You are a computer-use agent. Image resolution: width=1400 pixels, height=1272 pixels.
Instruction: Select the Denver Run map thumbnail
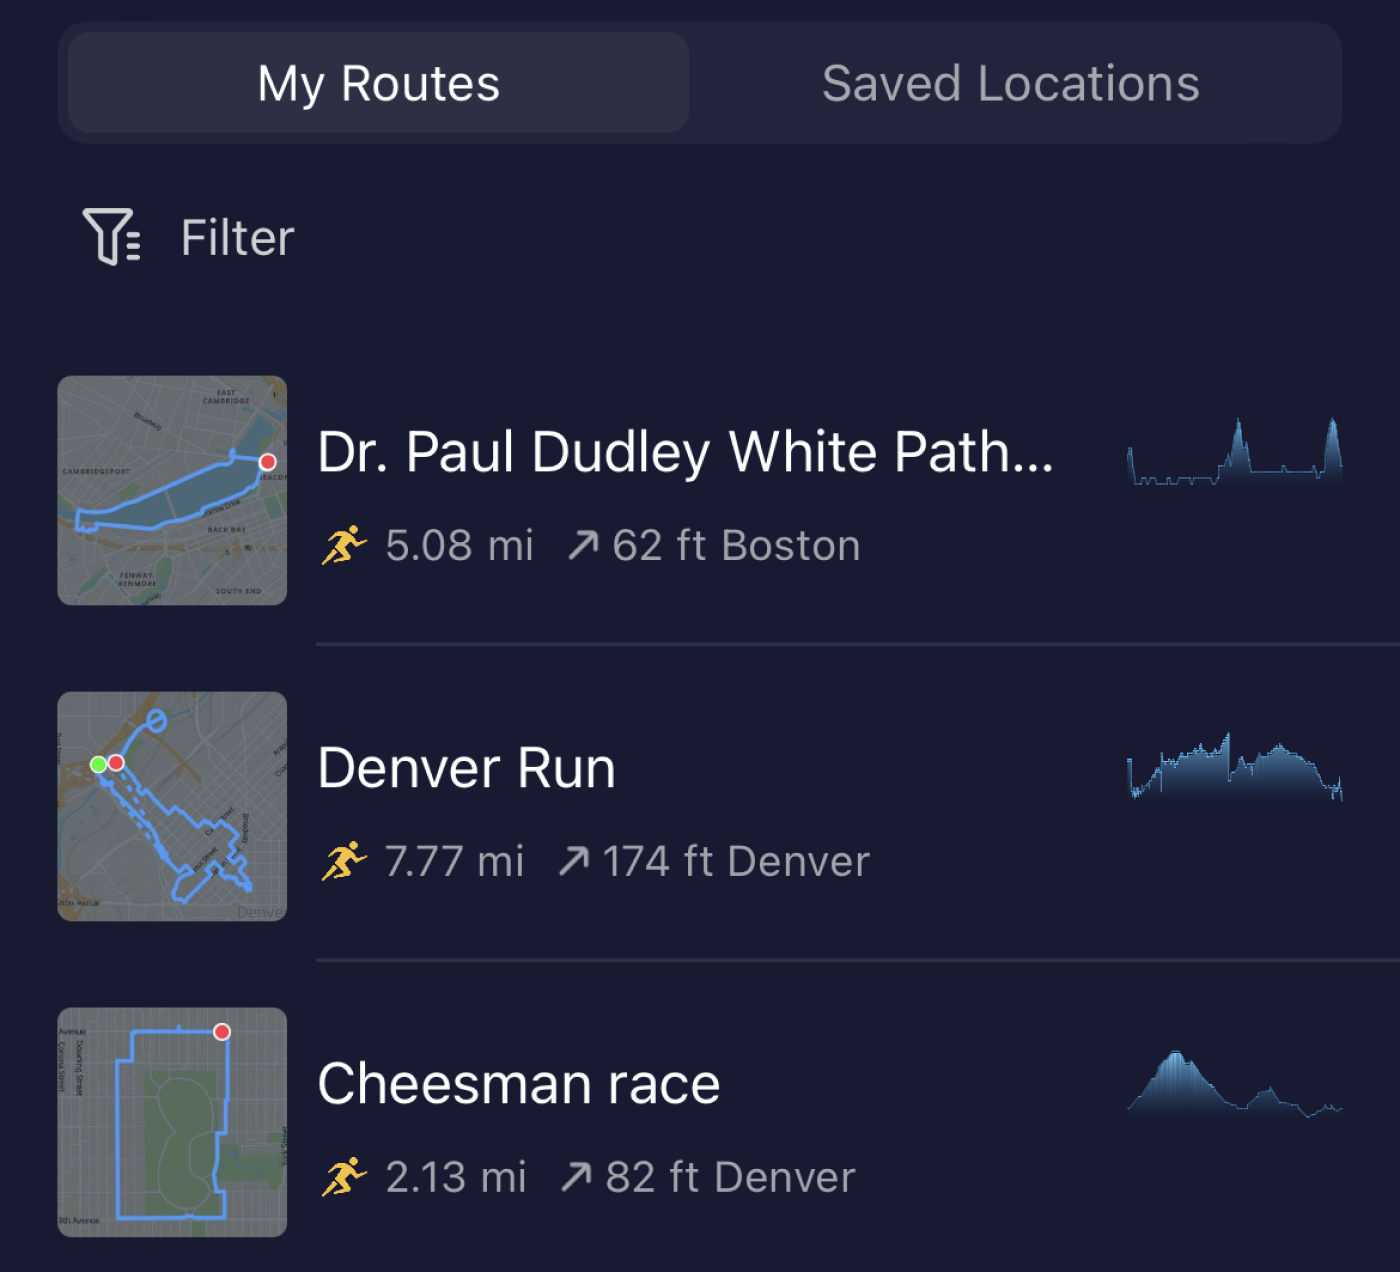point(172,806)
